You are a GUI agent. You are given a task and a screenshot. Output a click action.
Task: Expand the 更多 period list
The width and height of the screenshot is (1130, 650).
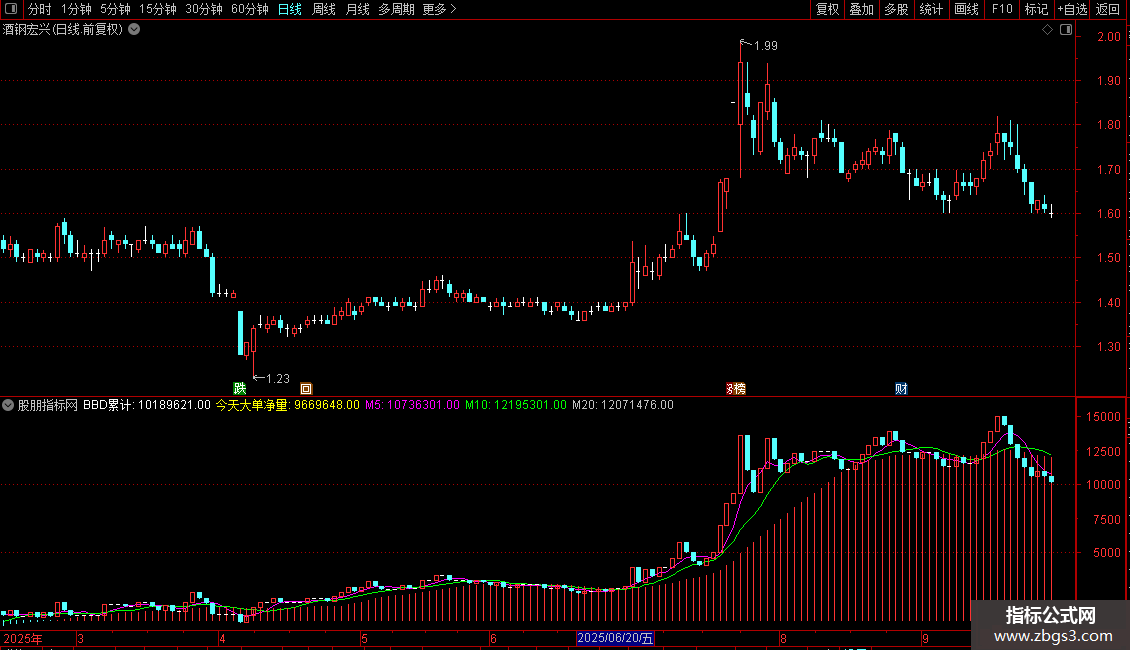pos(440,9)
